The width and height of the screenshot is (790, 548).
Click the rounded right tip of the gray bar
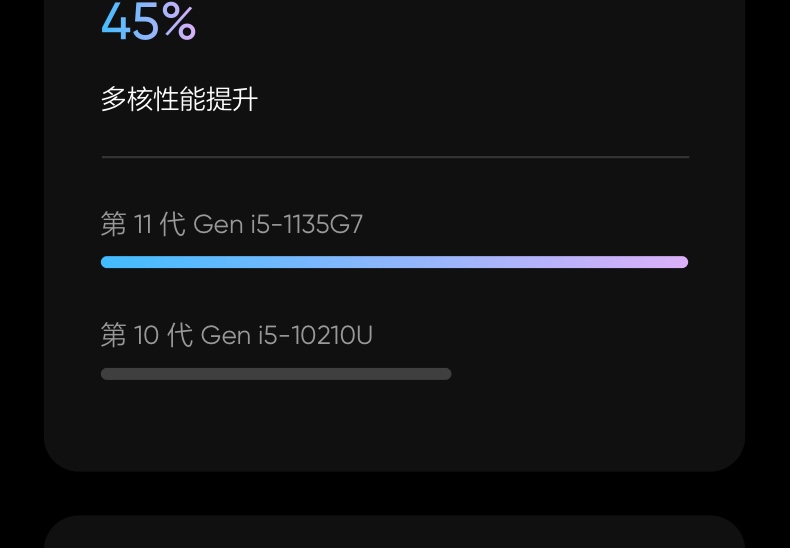pos(446,374)
